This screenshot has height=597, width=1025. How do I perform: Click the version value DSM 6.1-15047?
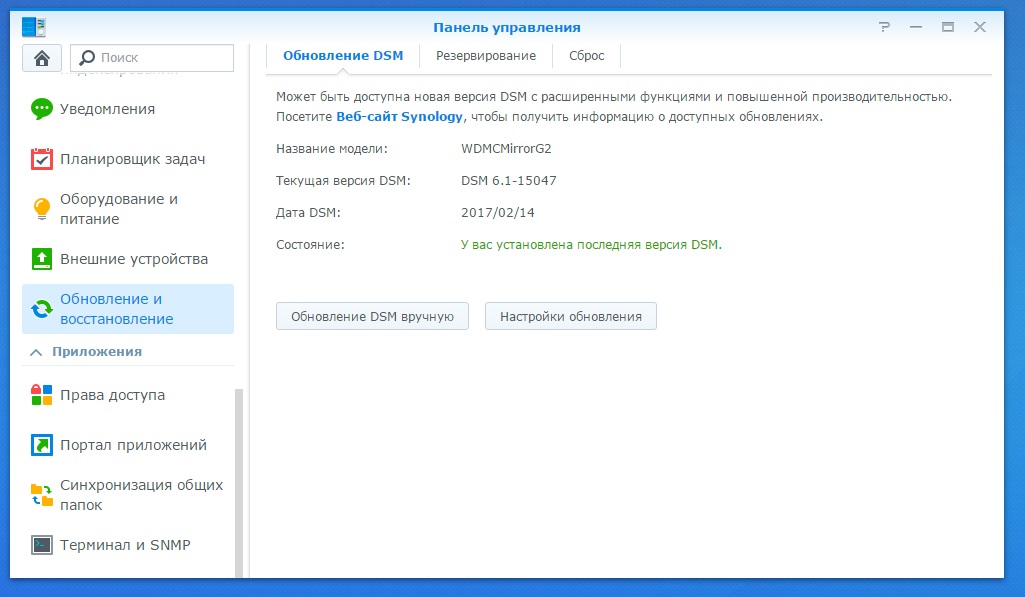(509, 180)
